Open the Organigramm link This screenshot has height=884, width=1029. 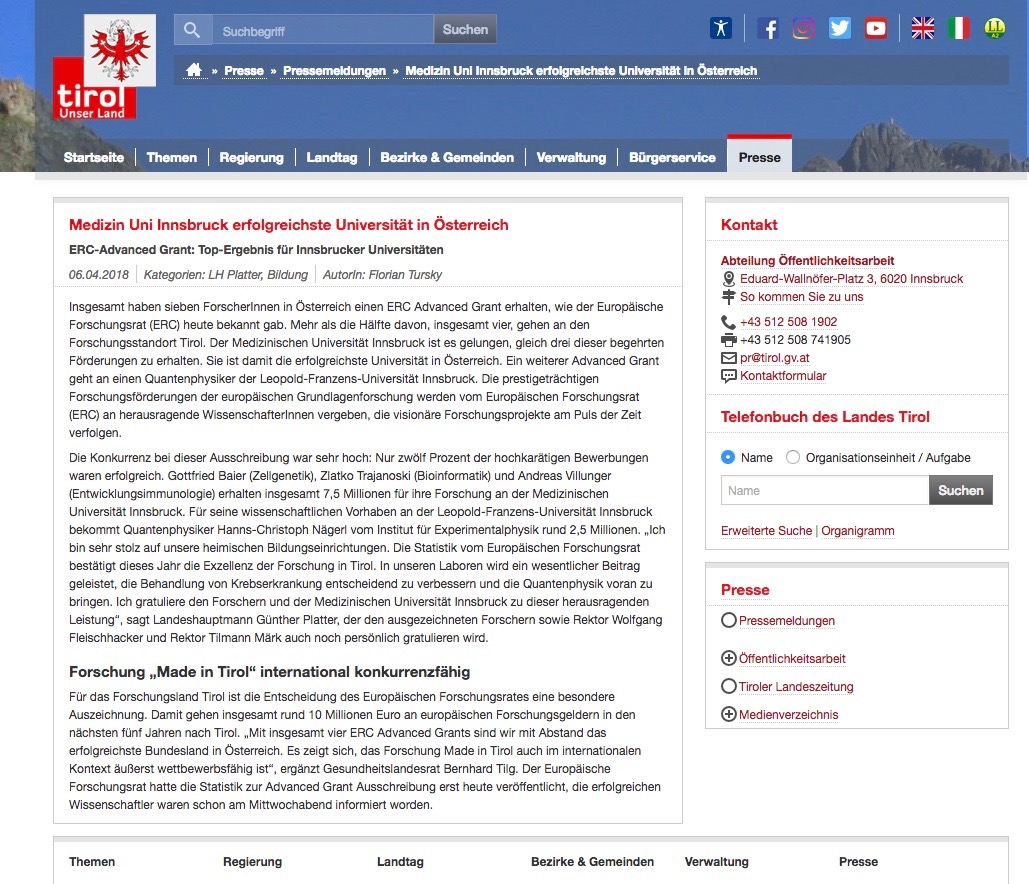coord(858,530)
